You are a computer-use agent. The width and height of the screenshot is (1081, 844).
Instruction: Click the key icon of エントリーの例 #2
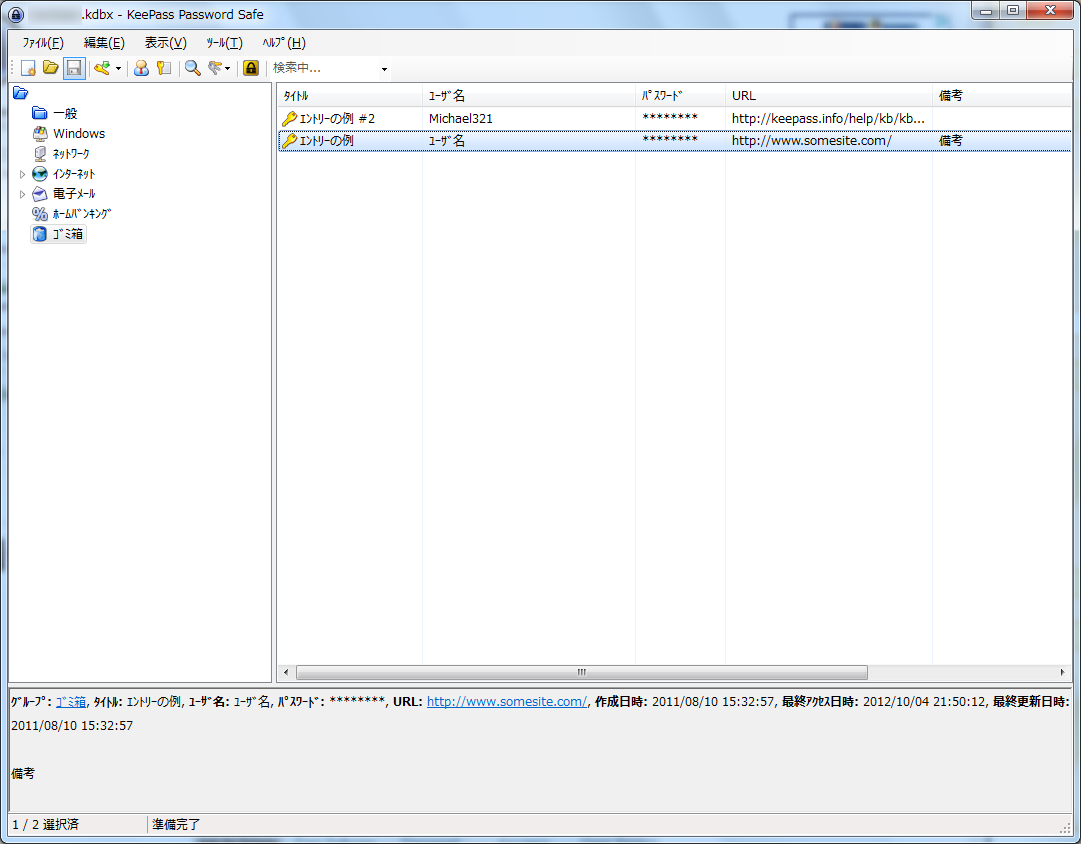tap(290, 119)
